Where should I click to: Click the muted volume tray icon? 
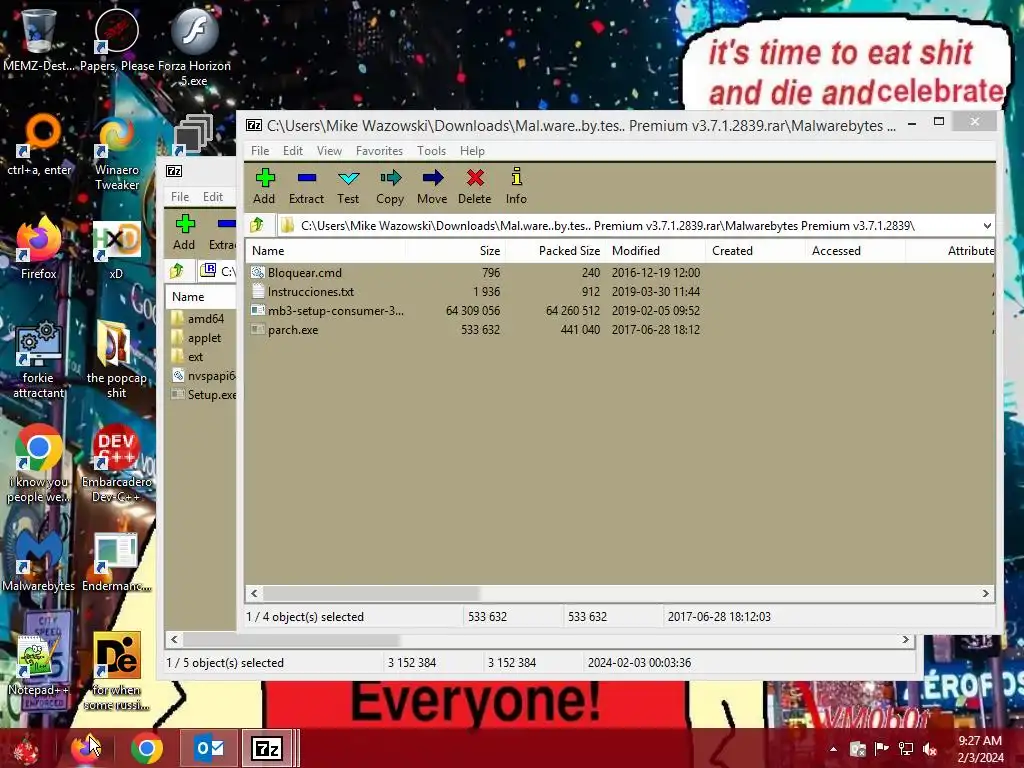(x=930, y=748)
